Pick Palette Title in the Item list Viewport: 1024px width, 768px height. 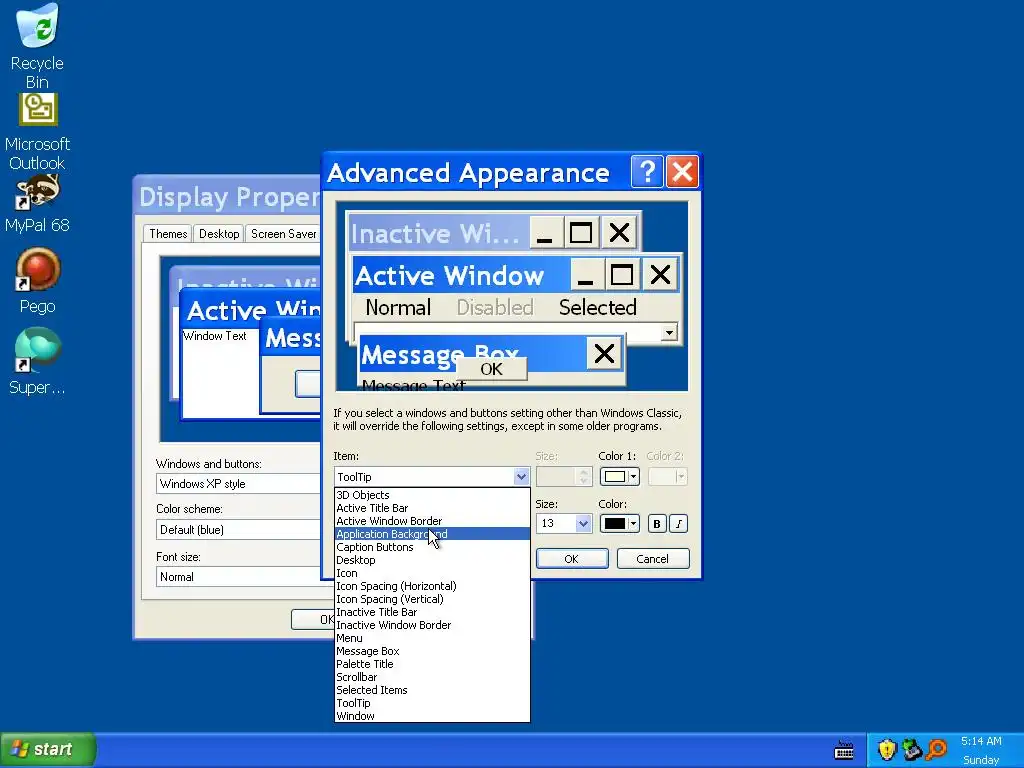(x=432, y=664)
